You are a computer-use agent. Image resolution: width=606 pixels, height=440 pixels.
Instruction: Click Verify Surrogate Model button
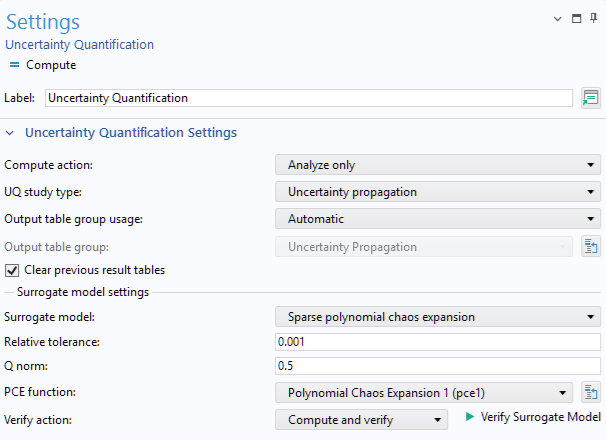pyautogui.click(x=533, y=417)
